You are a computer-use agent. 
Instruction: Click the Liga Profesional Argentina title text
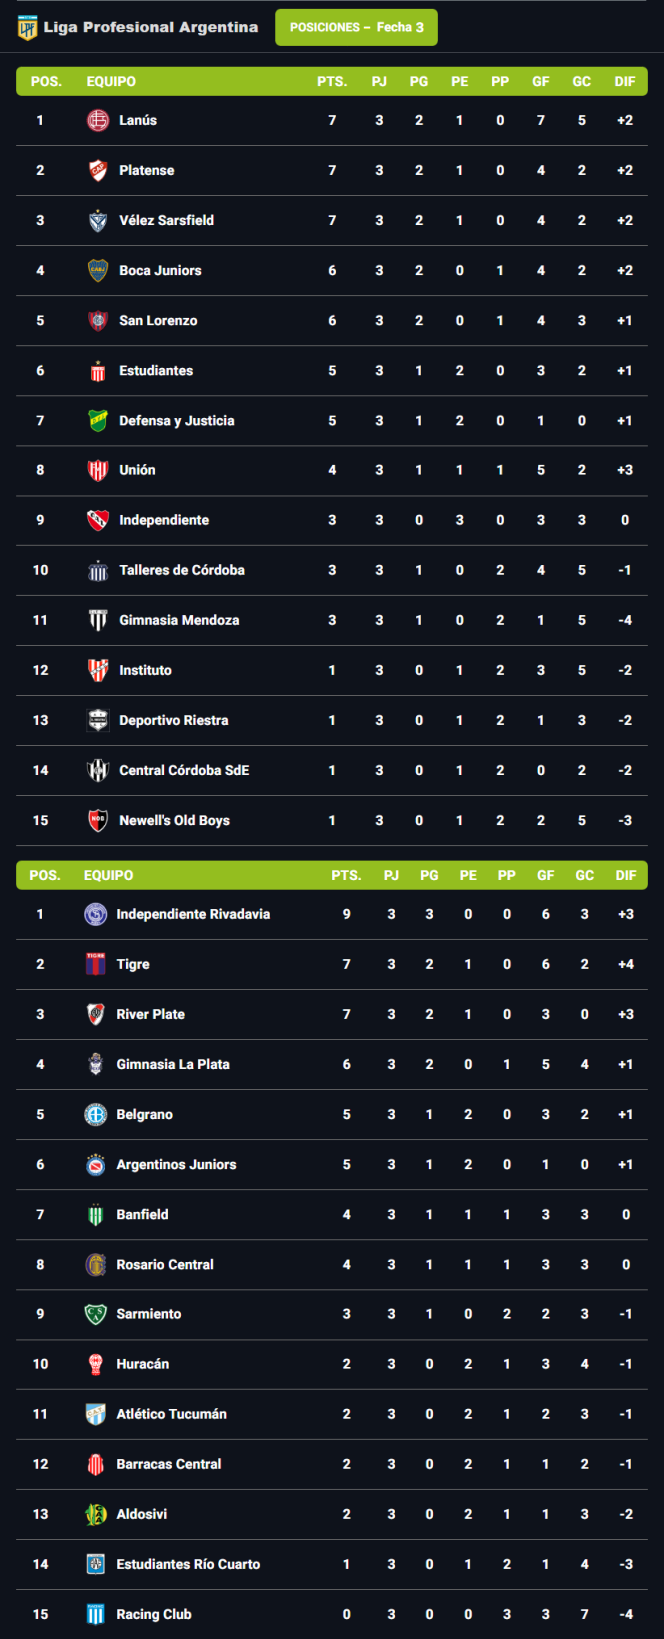[151, 27]
